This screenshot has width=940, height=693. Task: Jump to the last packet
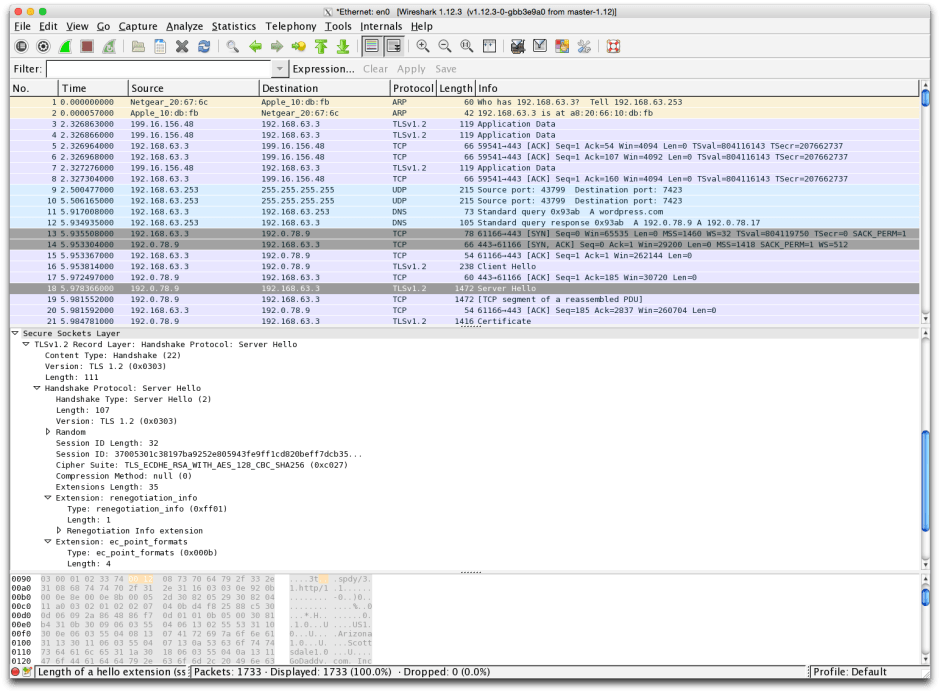click(x=342, y=46)
